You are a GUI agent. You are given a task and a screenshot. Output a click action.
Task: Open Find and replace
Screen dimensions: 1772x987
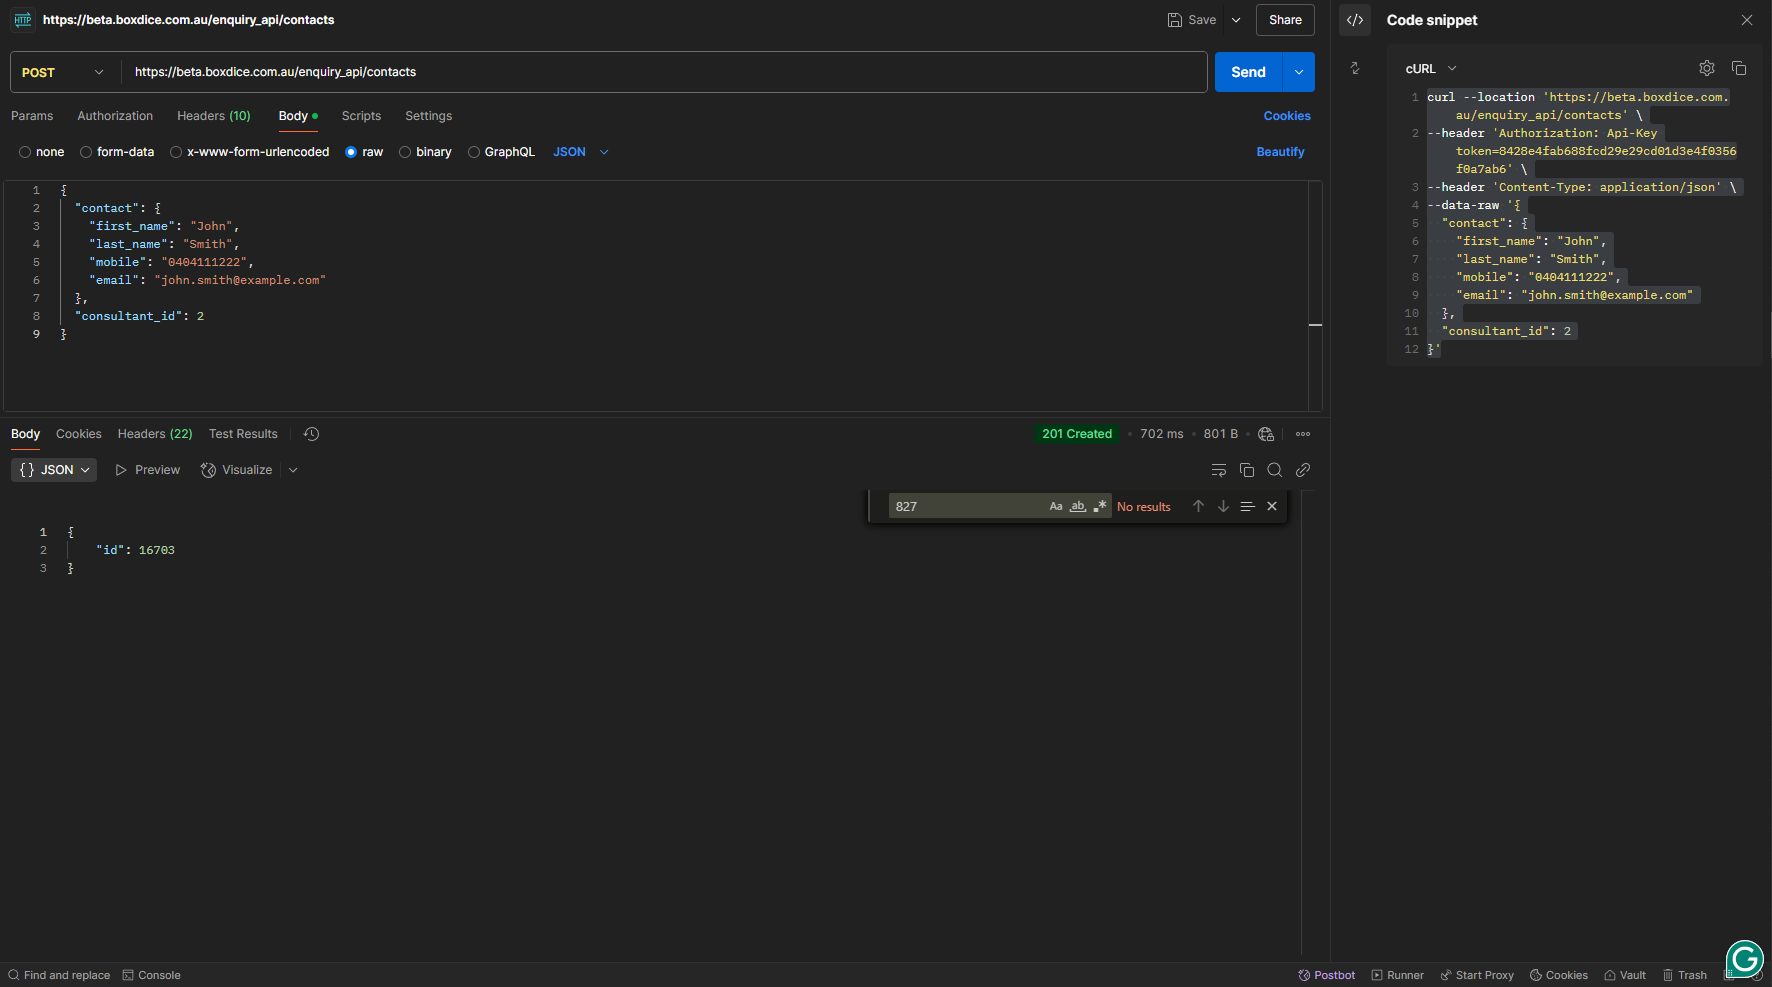click(59, 975)
